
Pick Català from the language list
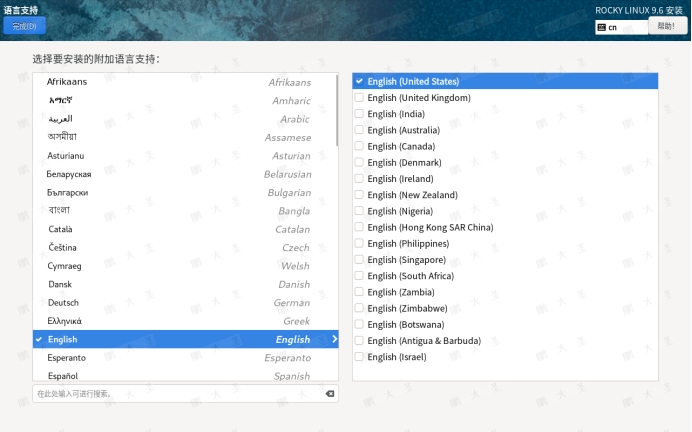pos(184,229)
